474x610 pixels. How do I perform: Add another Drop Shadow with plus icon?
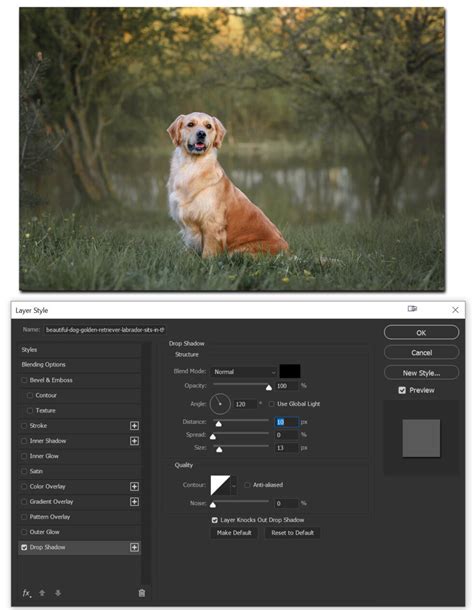coord(134,547)
